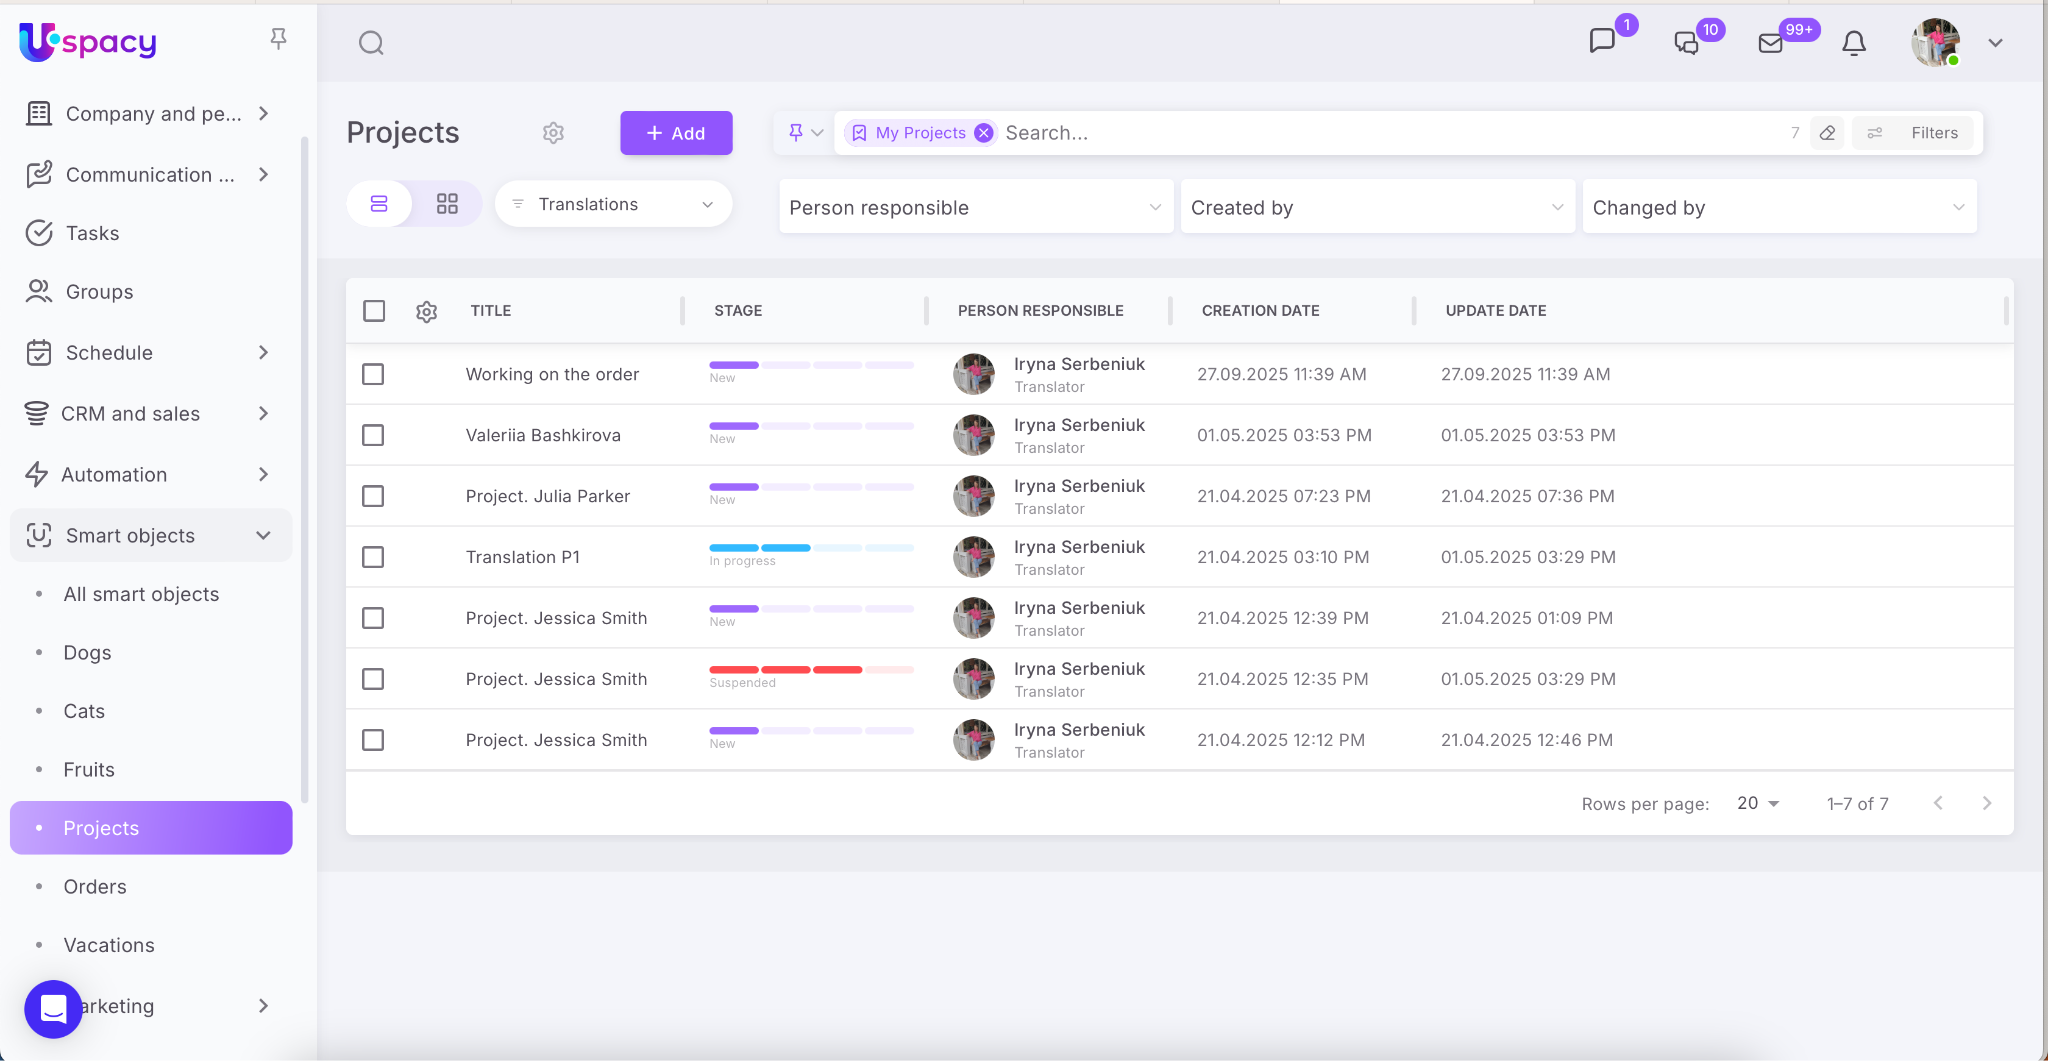This screenshot has width=2048, height=1061.
Task: Toggle the select-all checkbox in header
Action: (x=374, y=311)
